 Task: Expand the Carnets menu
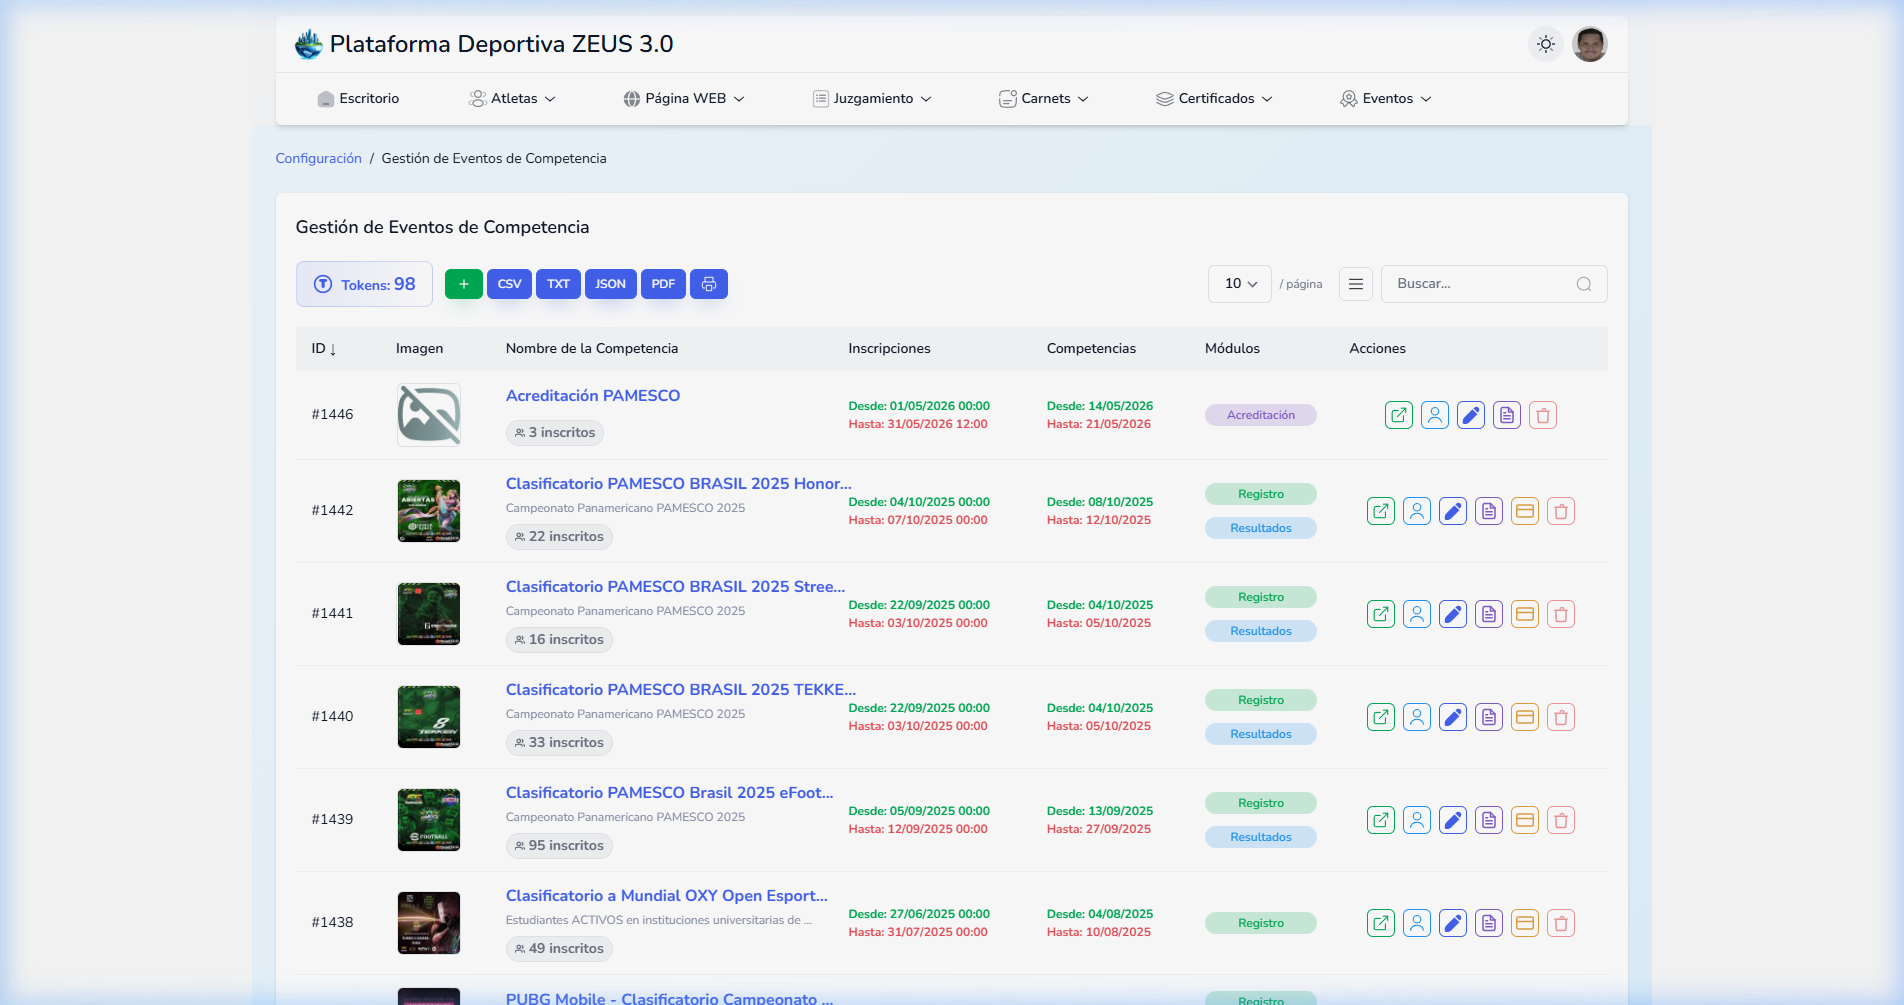pos(1044,98)
